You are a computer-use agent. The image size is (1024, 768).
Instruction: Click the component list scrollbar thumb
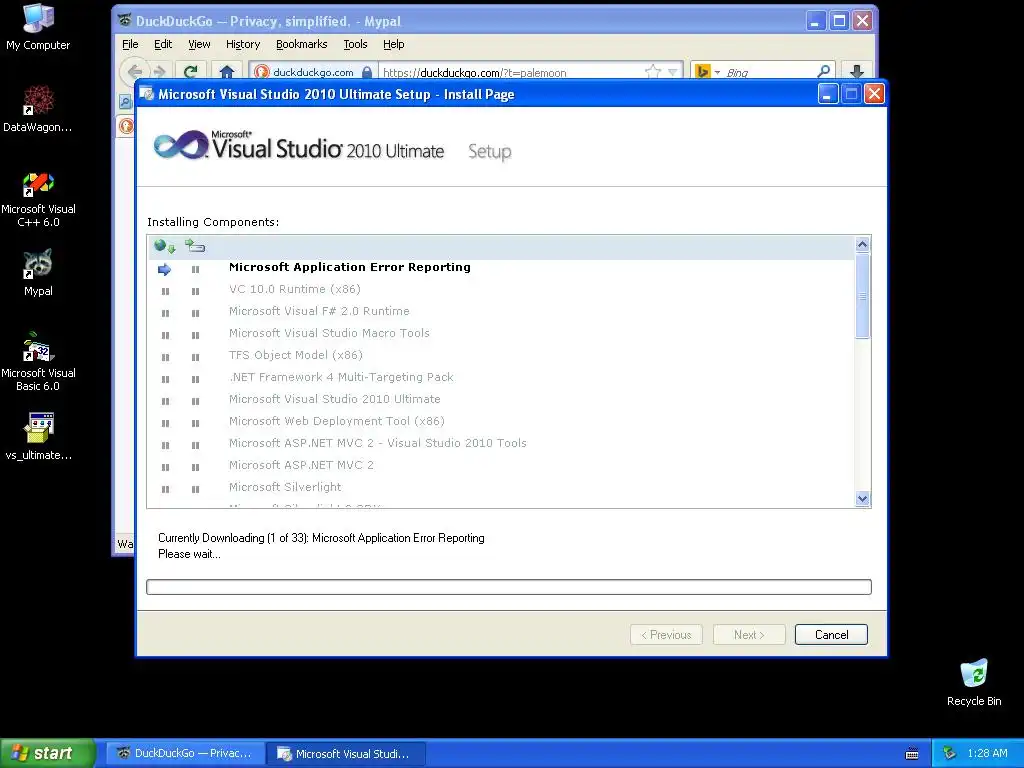coord(862,296)
